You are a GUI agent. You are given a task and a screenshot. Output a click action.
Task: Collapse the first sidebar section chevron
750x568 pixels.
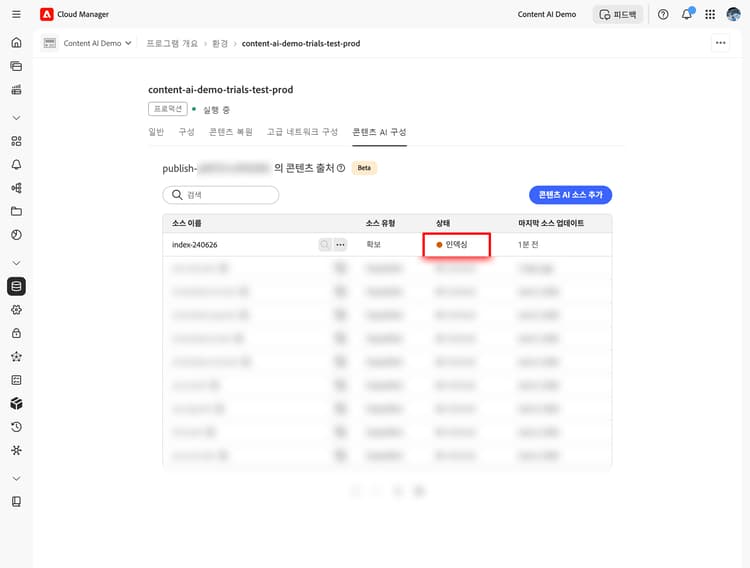click(16, 118)
